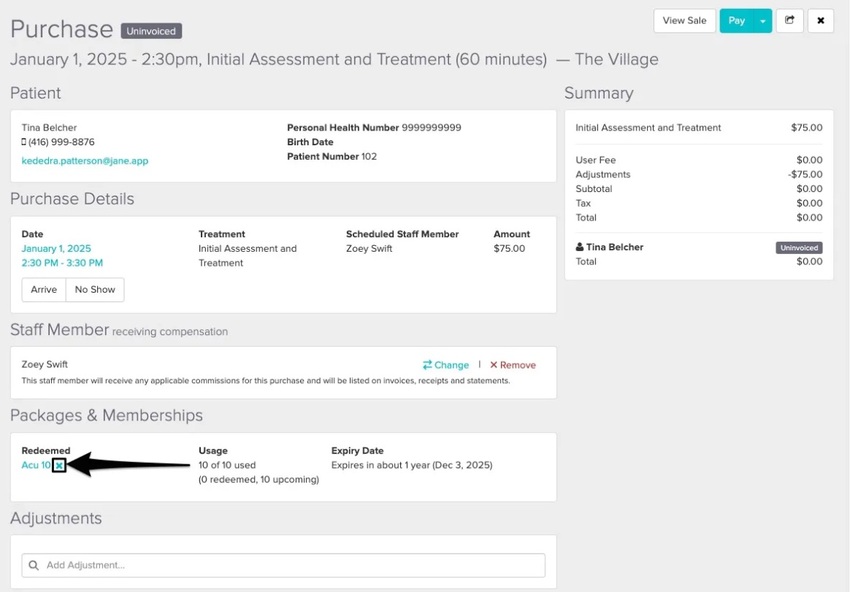Open the Pay dropdown arrow

[x=763, y=21]
